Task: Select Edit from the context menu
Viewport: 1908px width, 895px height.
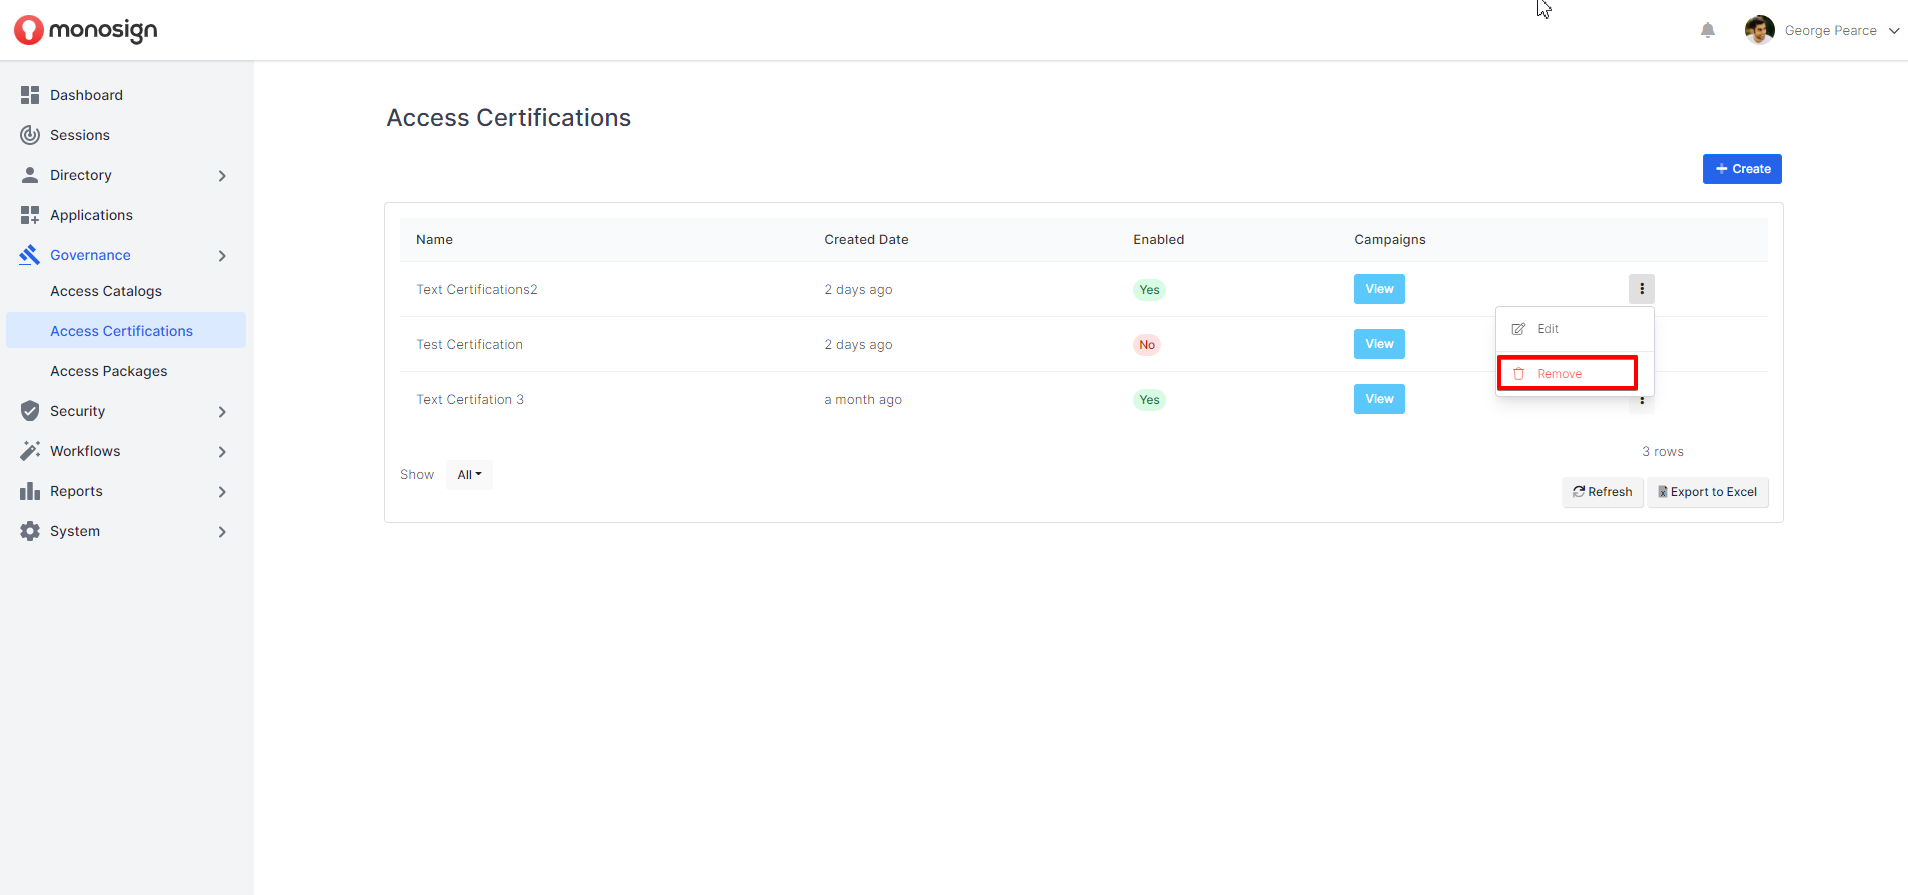Action: coord(1547,329)
